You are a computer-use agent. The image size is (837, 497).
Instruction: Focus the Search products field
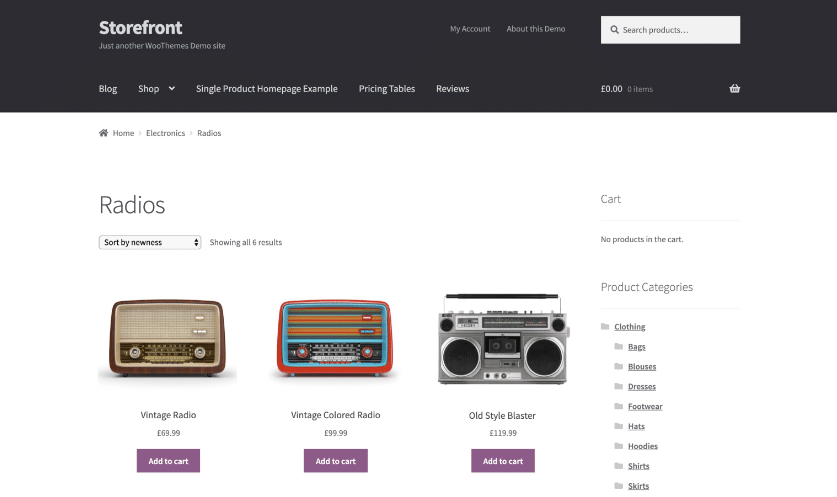click(x=677, y=30)
